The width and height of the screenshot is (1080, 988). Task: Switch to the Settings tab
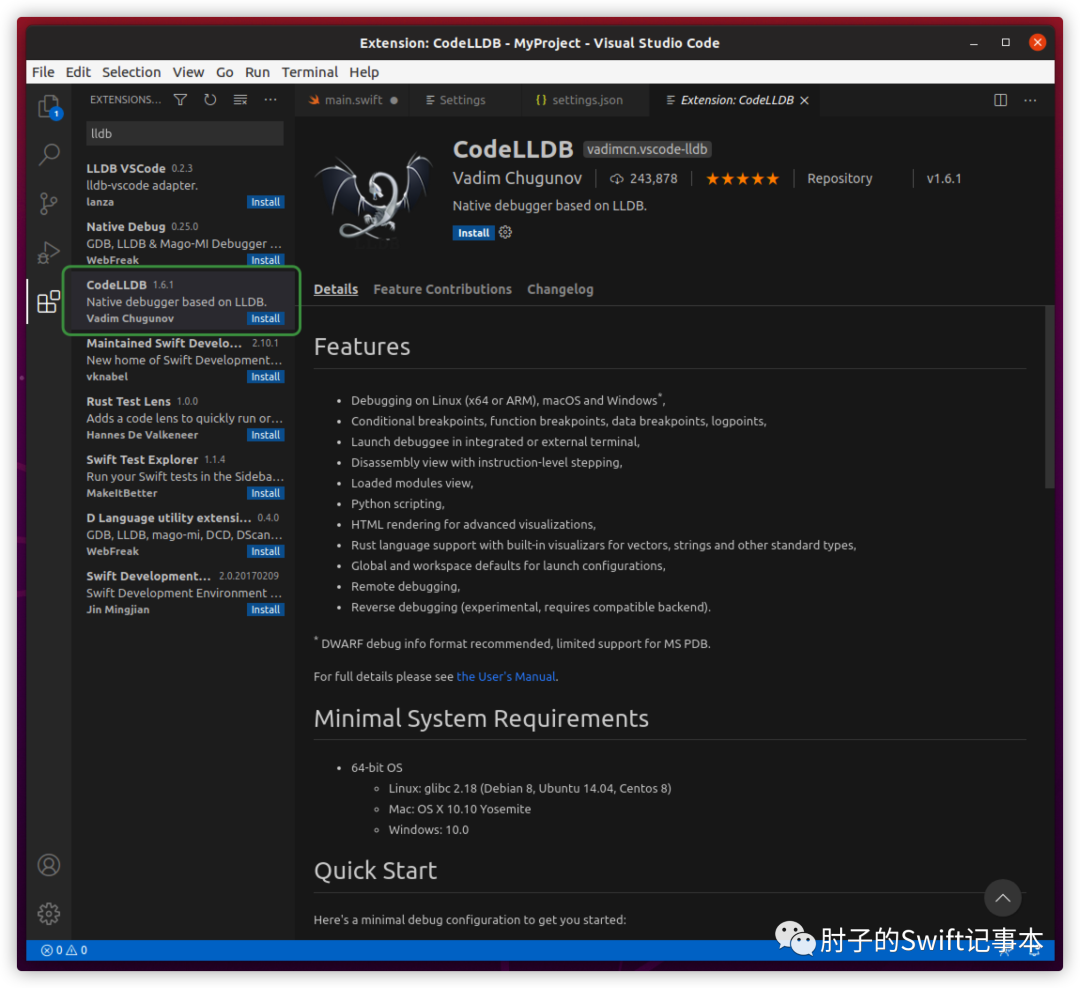pos(461,101)
